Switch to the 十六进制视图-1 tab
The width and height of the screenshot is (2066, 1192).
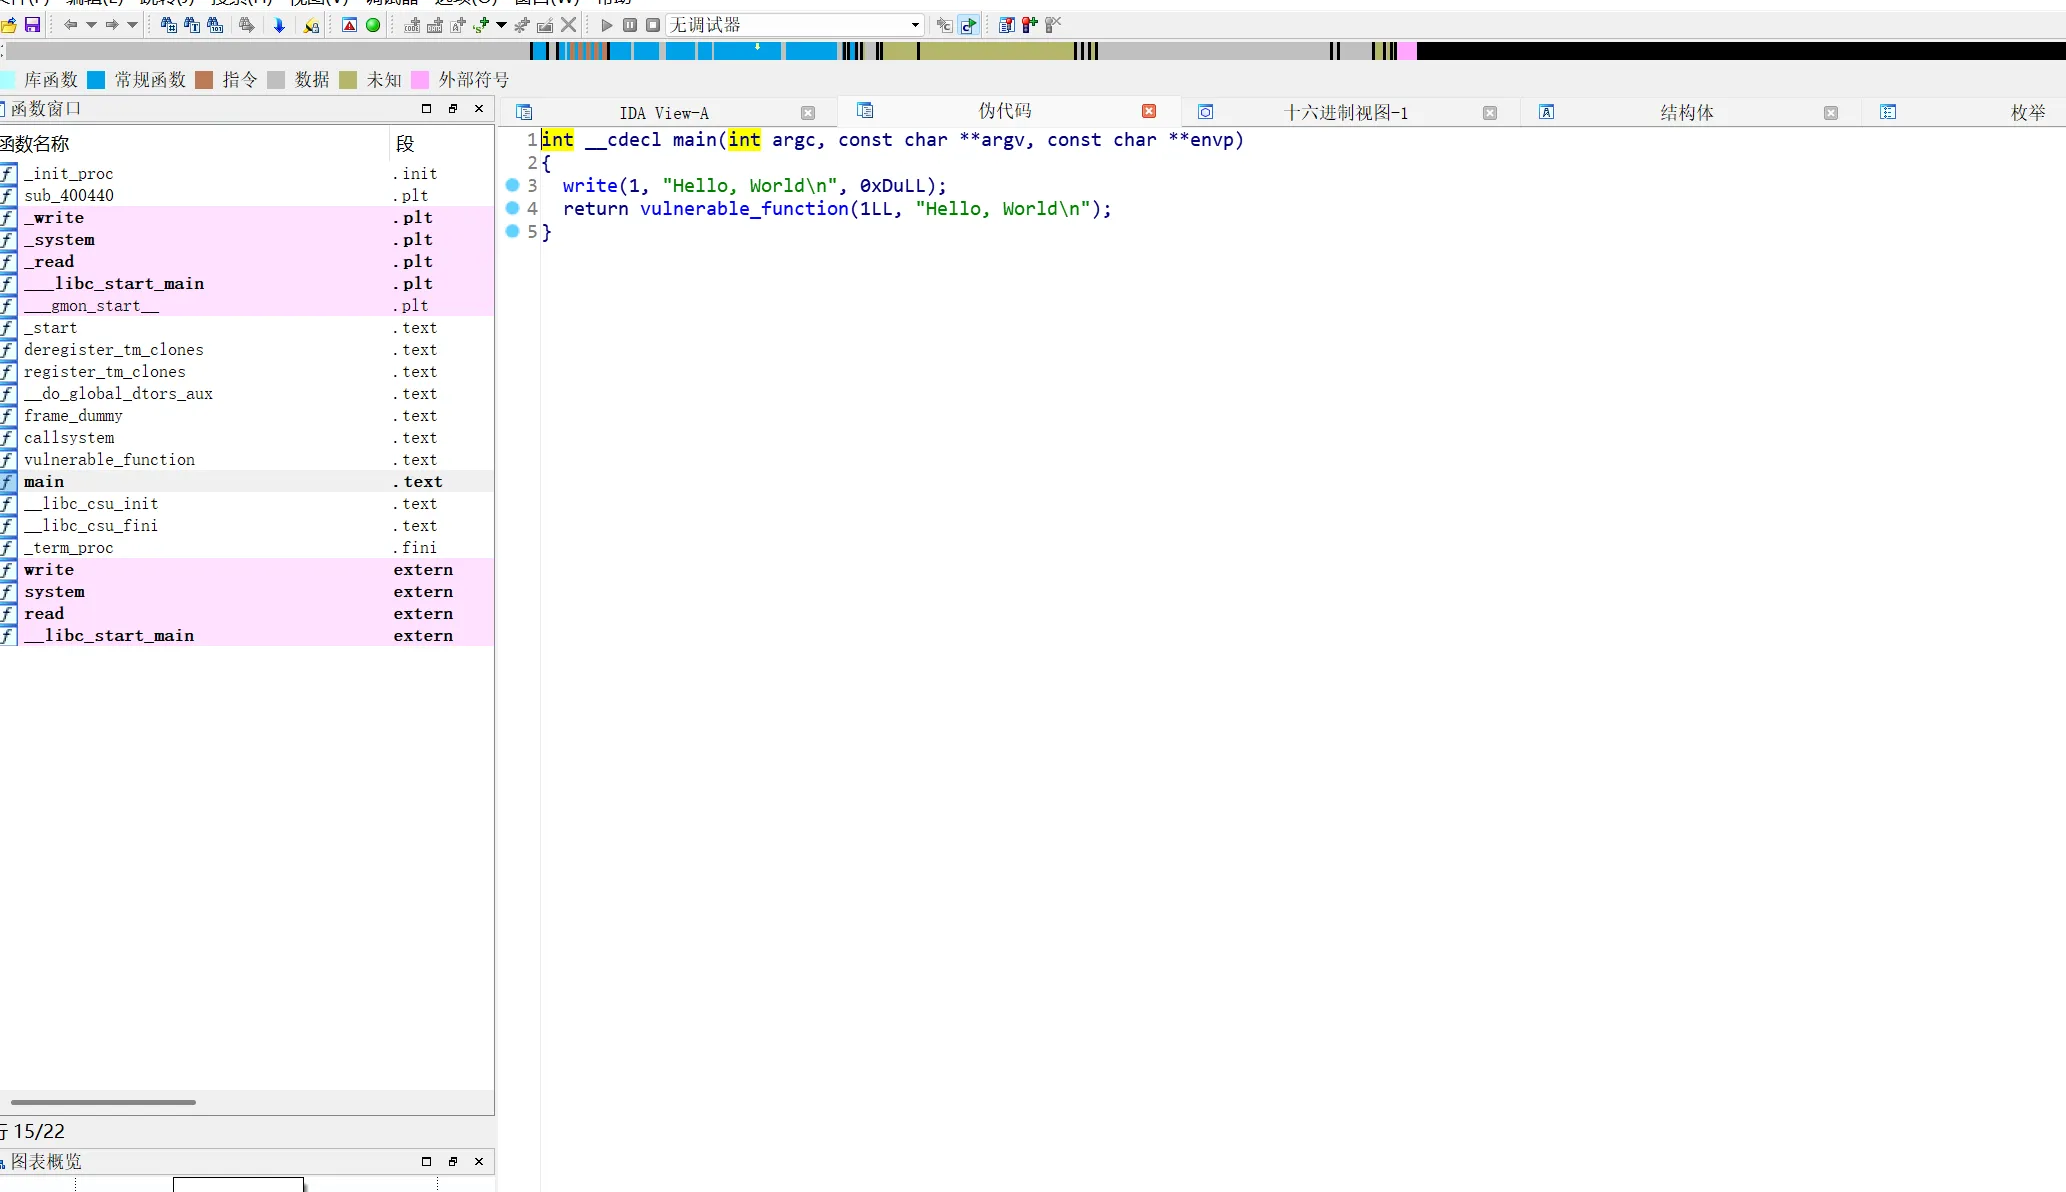click(x=1345, y=113)
